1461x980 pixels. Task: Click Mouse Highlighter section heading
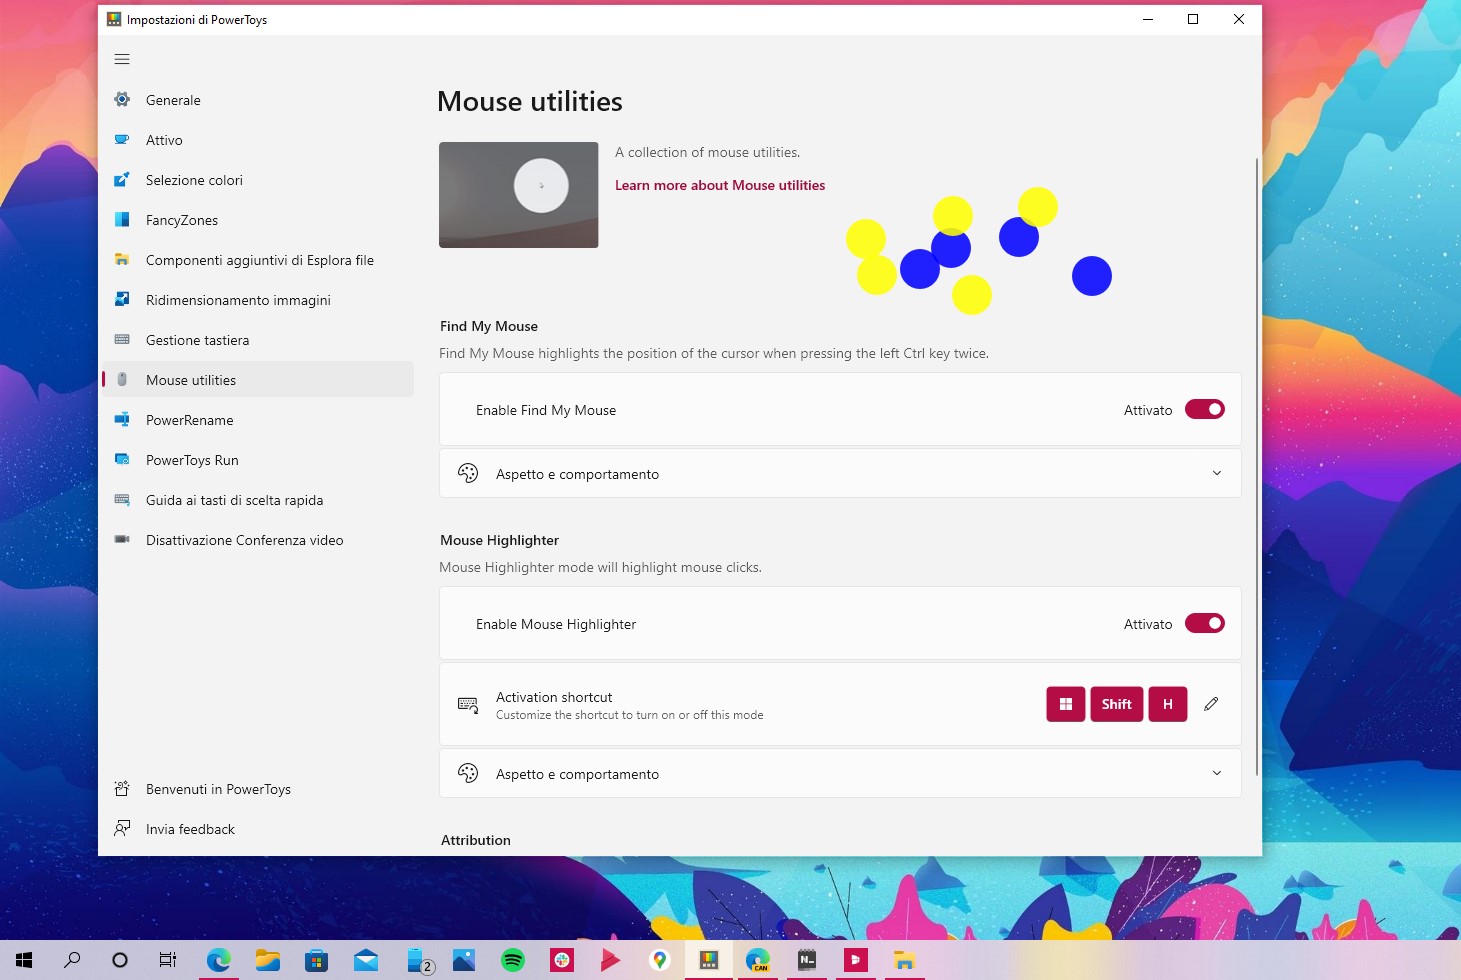(x=500, y=540)
